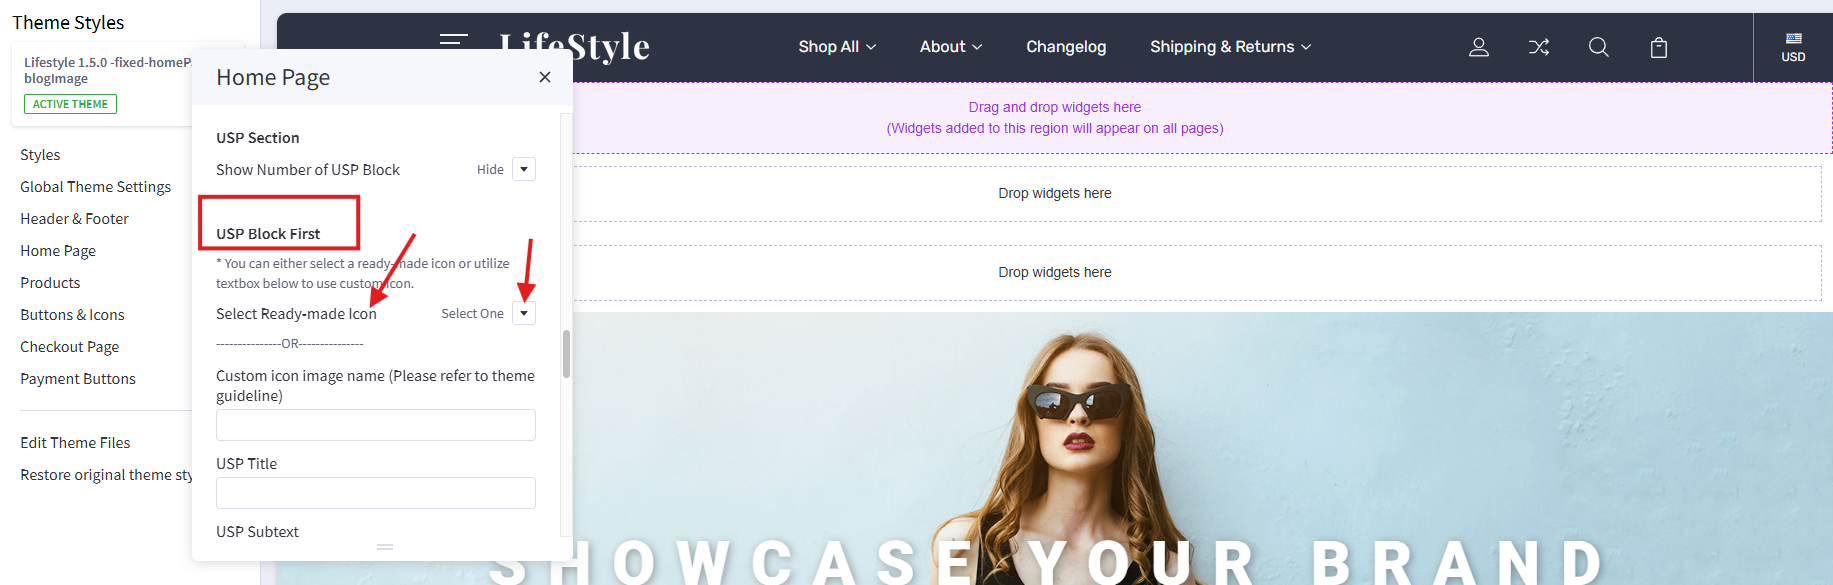The image size is (1833, 585).
Task: Expand Show Number of USP Block dropdown
Action: (524, 170)
